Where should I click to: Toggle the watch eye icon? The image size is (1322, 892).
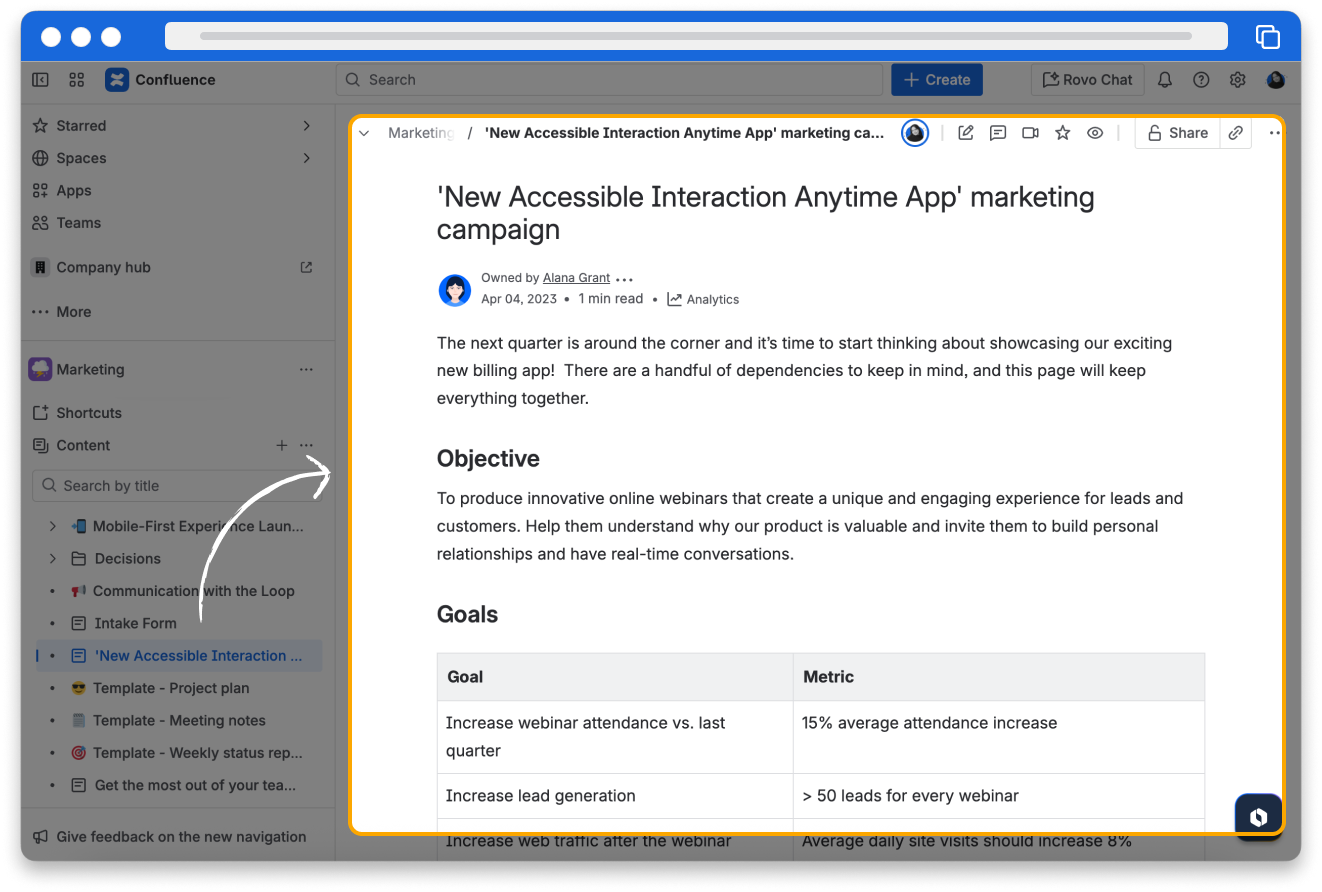(1095, 133)
